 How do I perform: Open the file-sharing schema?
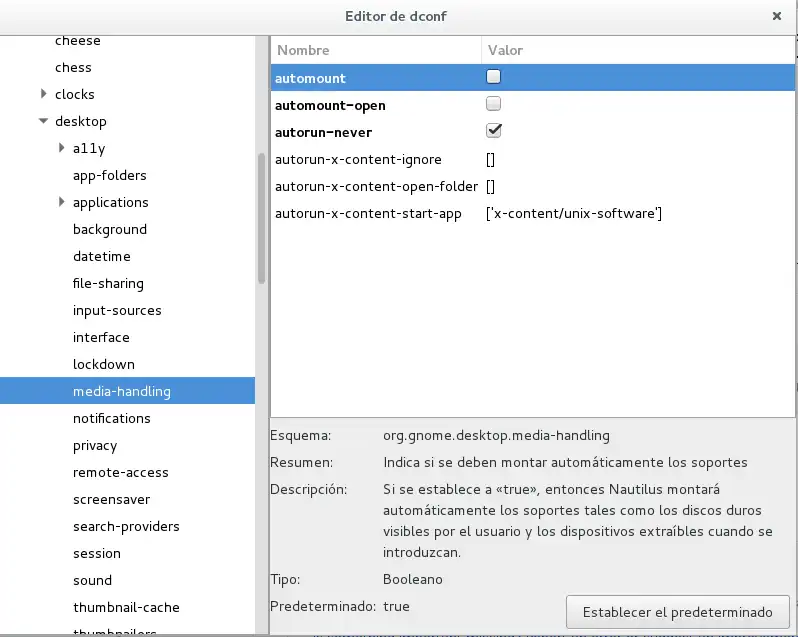tap(108, 283)
